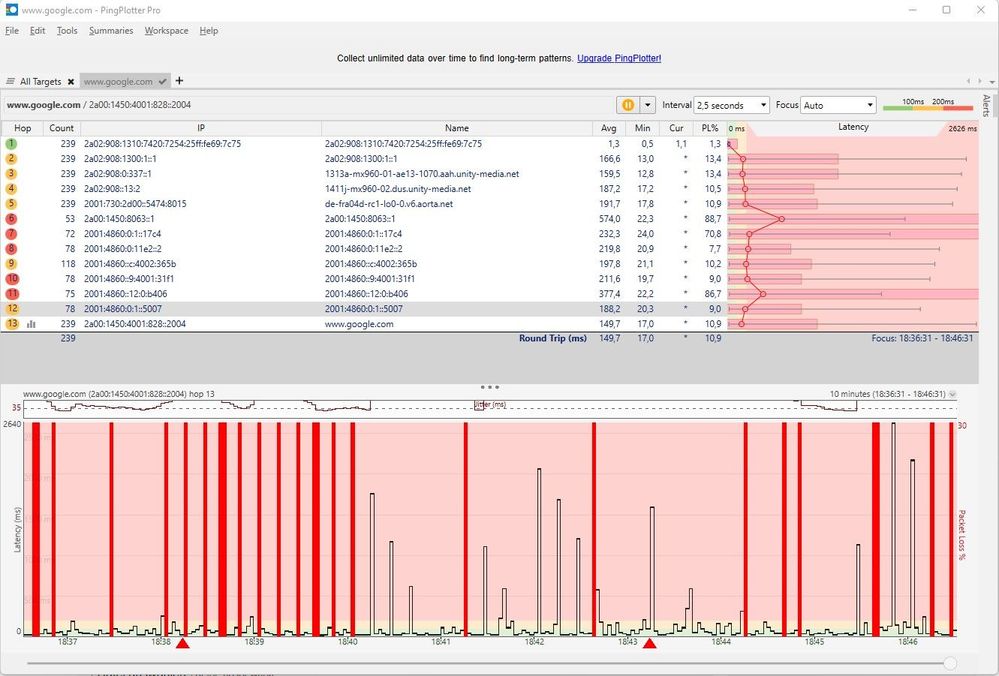Add a new target tab with plus
This screenshot has width=999, height=676.
[179, 80]
